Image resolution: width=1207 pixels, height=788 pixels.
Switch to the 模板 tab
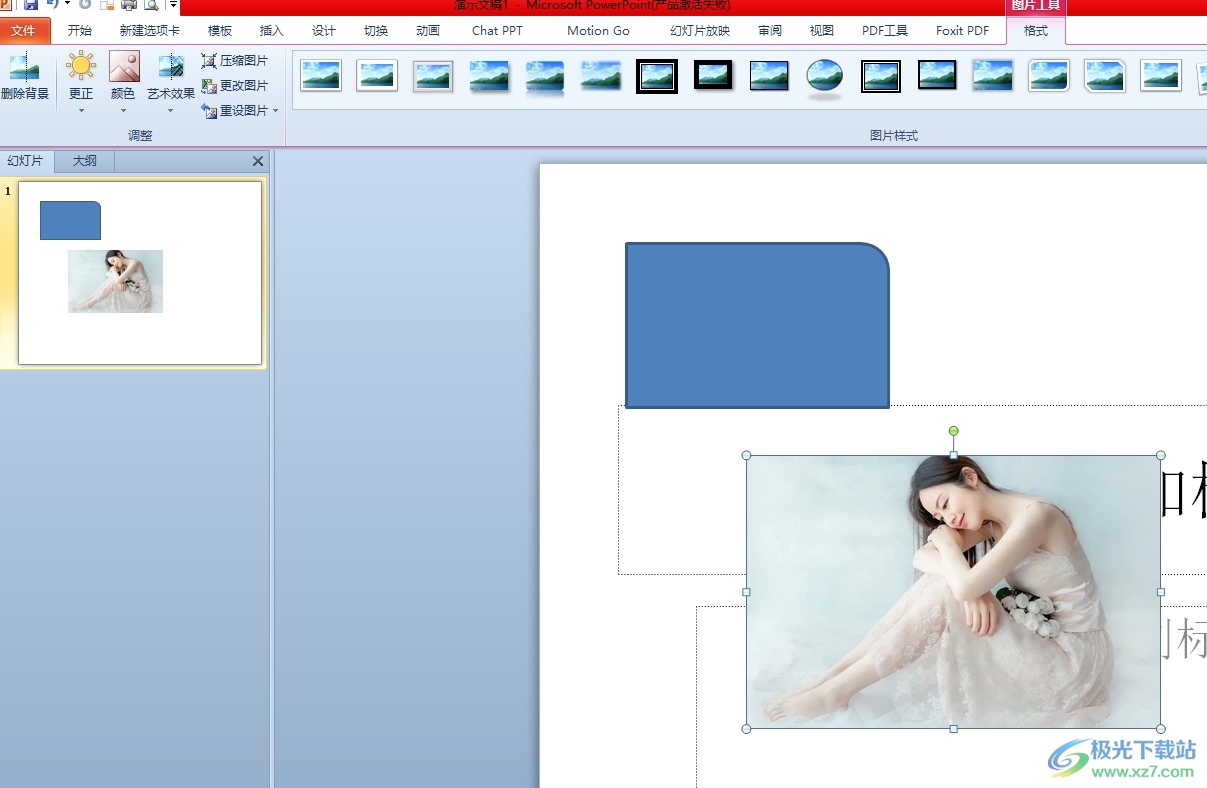tap(220, 31)
